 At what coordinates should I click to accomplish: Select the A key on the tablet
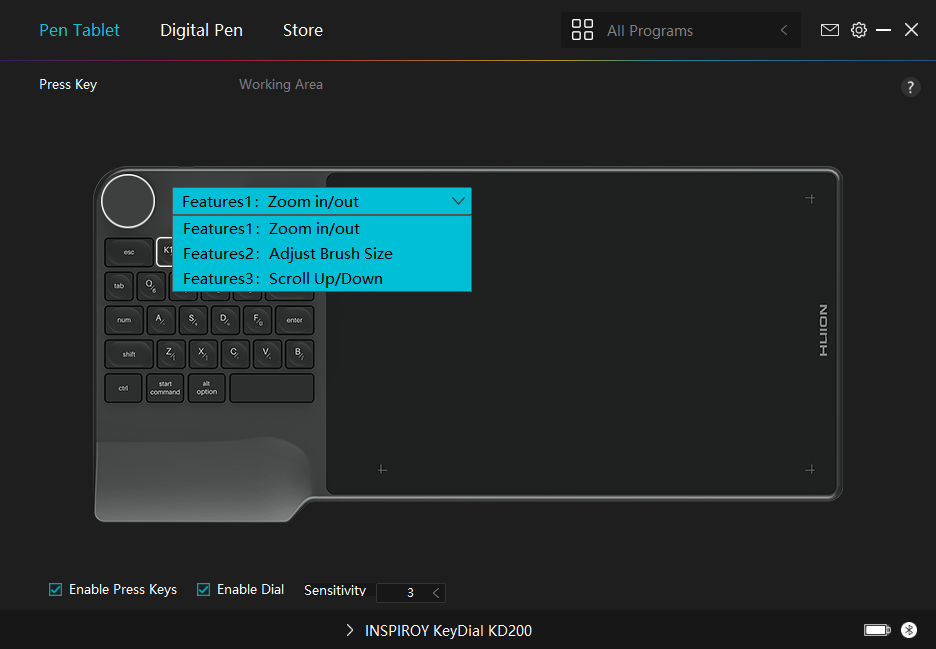click(161, 320)
